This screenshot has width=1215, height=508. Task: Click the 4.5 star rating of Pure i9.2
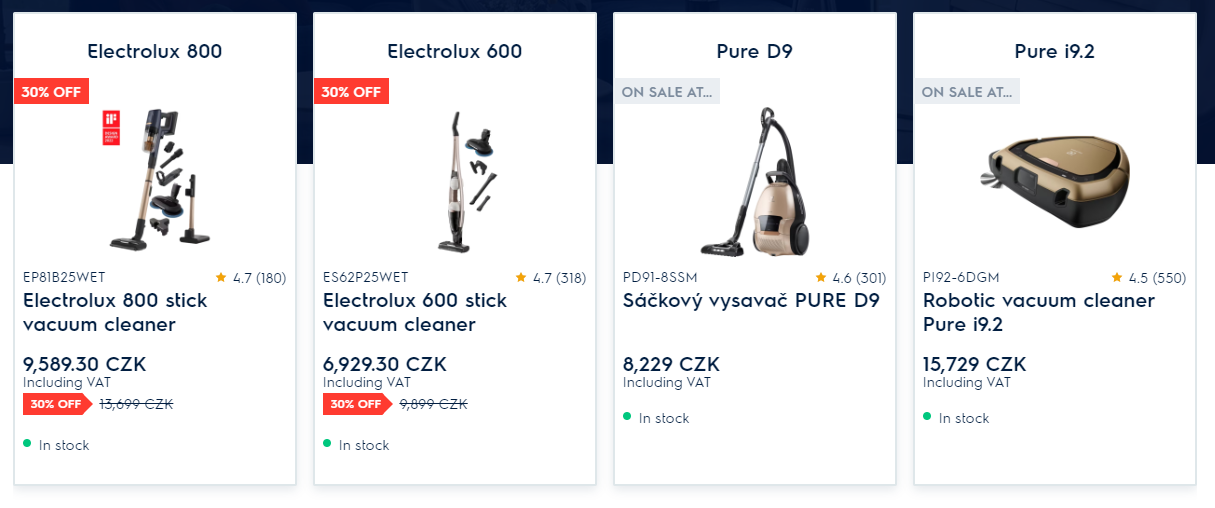(x=1149, y=278)
